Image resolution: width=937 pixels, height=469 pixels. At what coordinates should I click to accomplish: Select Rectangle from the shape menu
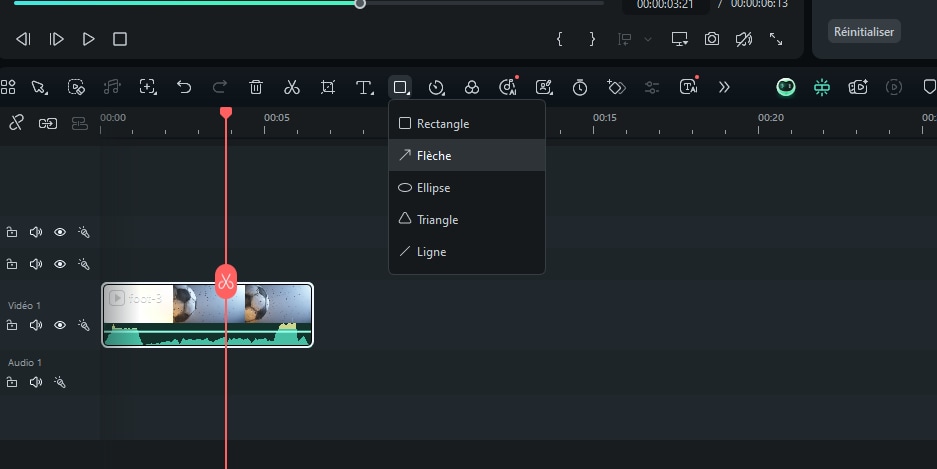tap(467, 124)
